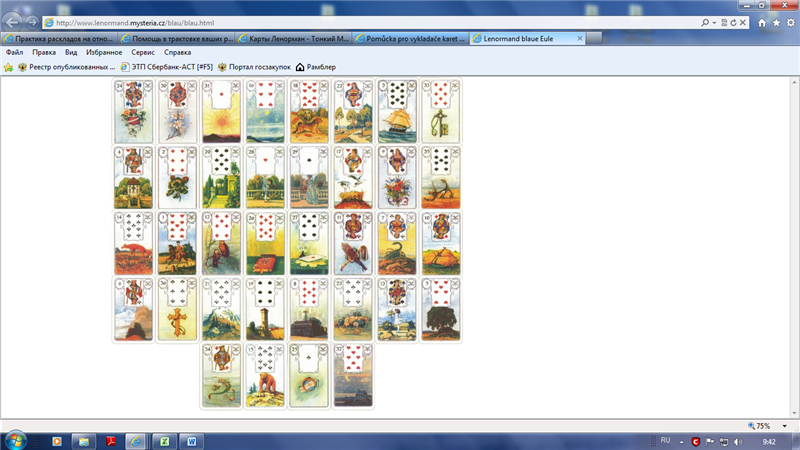Open the Сервис menu
Screen dimensions: 800x450
(x=143, y=53)
